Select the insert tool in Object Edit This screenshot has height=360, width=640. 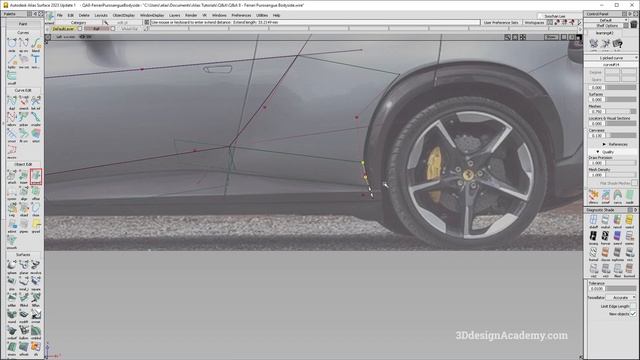pyautogui.click(x=24, y=176)
